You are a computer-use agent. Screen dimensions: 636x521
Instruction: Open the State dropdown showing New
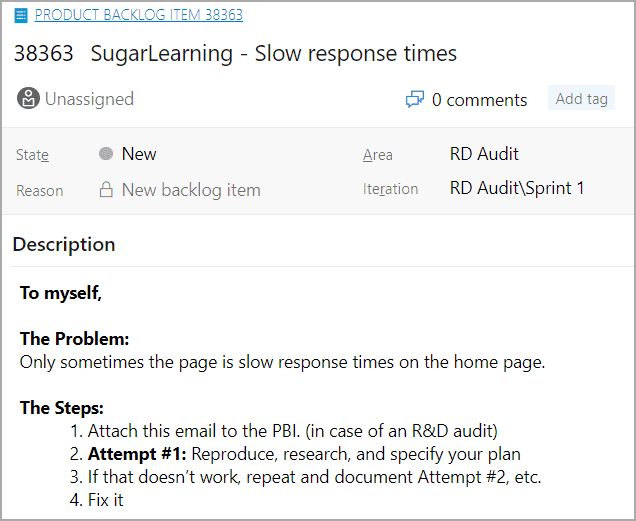139,154
